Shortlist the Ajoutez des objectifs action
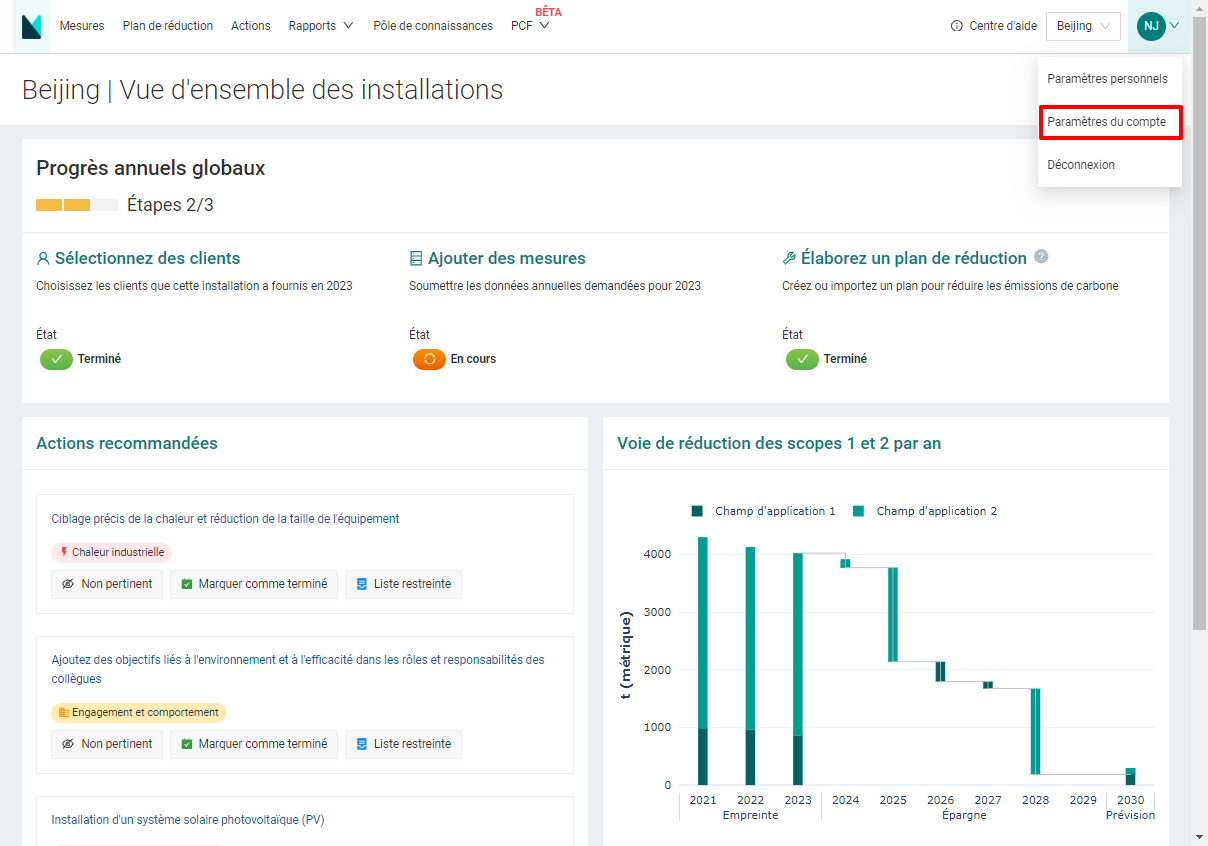 pyautogui.click(x=403, y=744)
